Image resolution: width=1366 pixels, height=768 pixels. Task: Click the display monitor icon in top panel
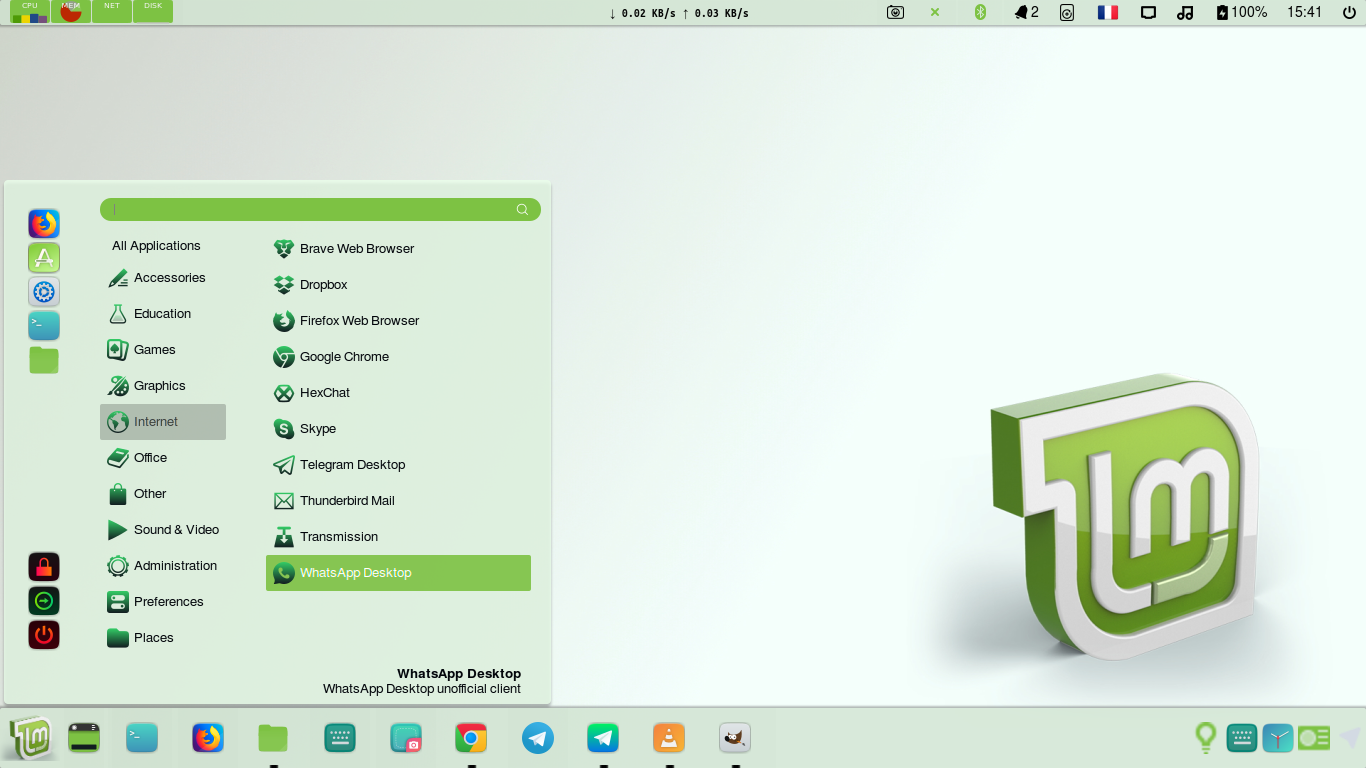pyautogui.click(x=1148, y=12)
